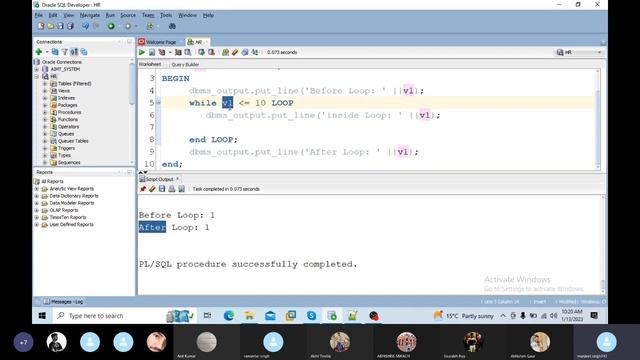Image resolution: width=640 pixels, height=360 pixels.
Task: Select the Worksheet tab
Action: coord(150,64)
